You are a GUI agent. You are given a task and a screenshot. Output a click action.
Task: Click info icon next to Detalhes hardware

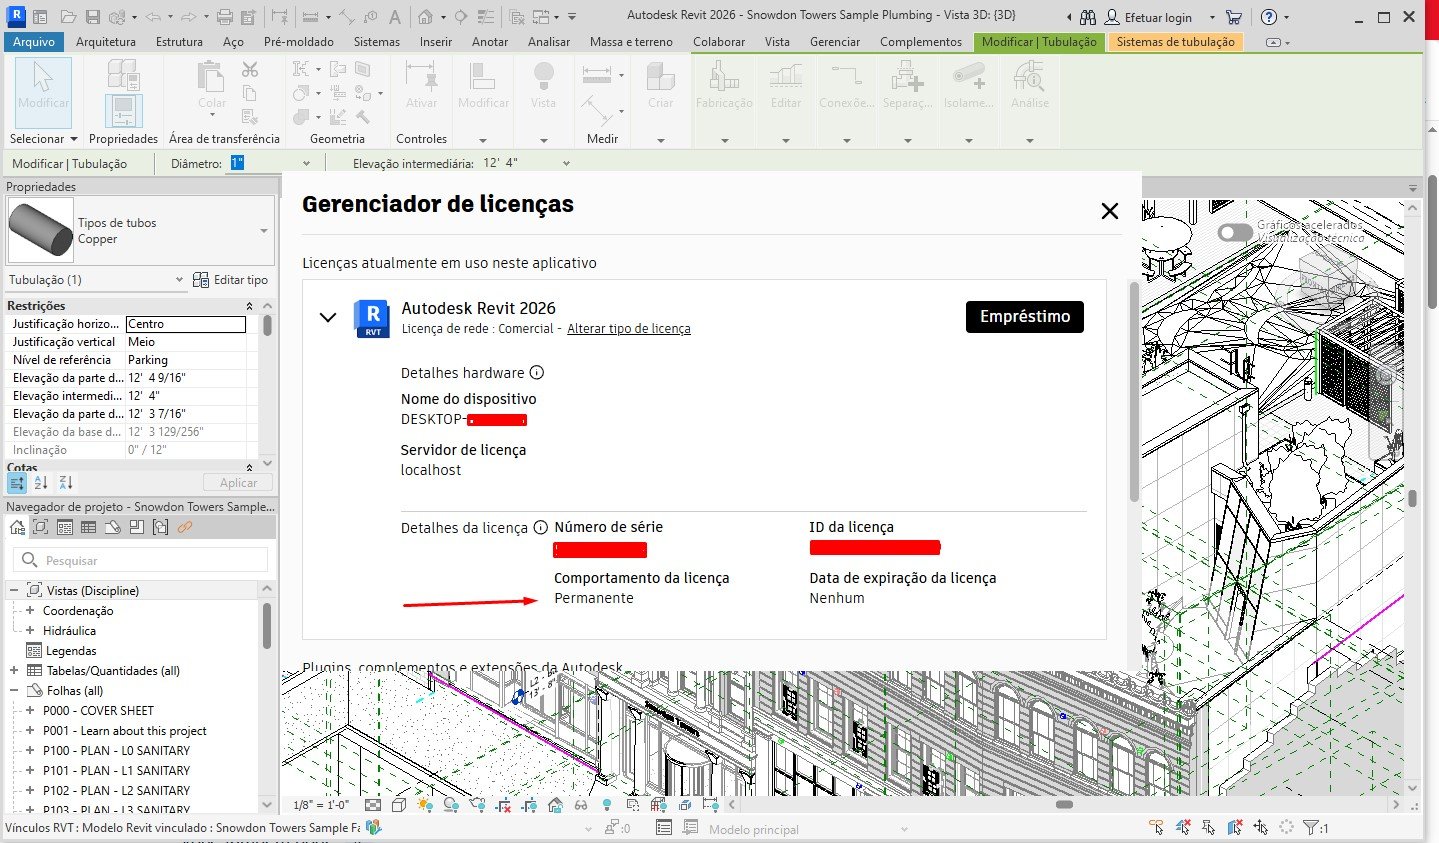[536, 373]
